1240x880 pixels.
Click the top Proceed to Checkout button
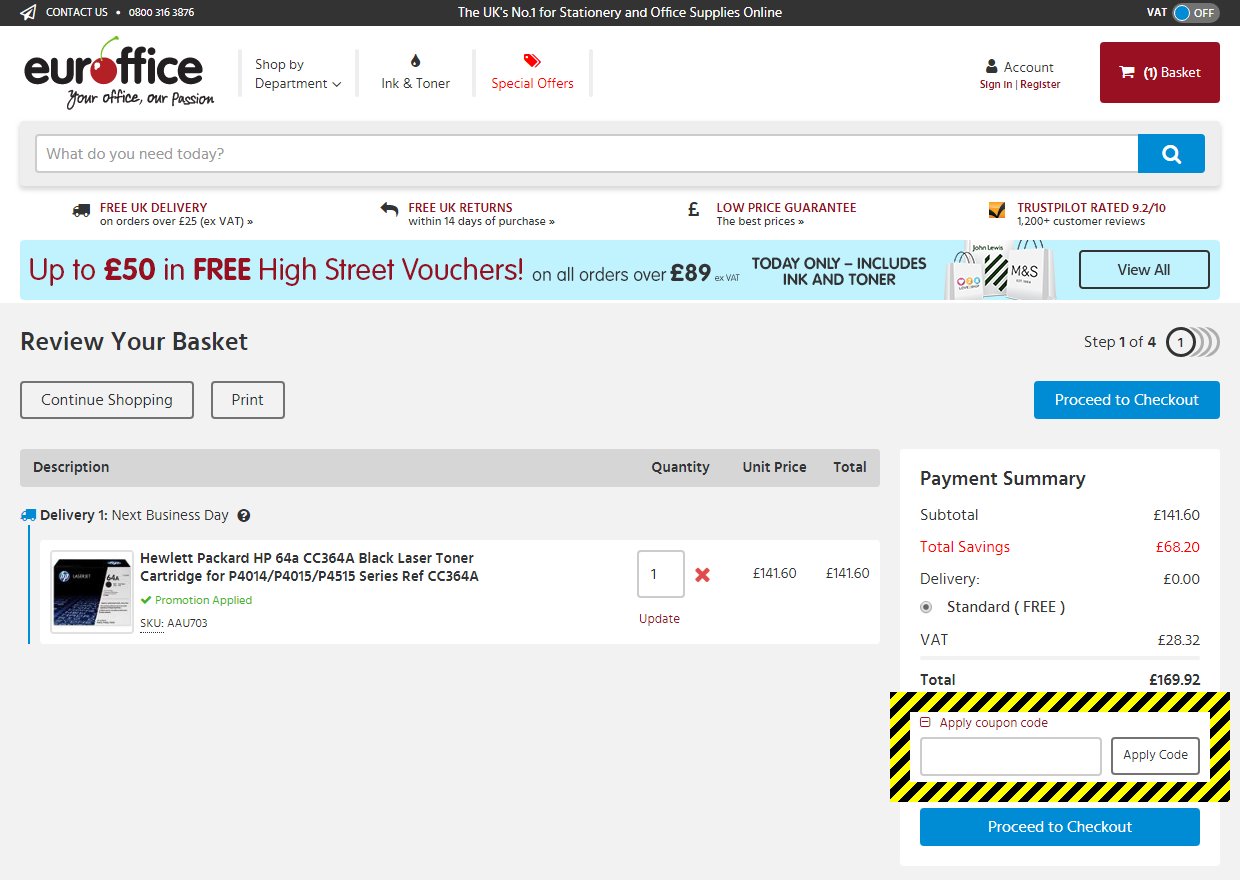[x=1127, y=400]
